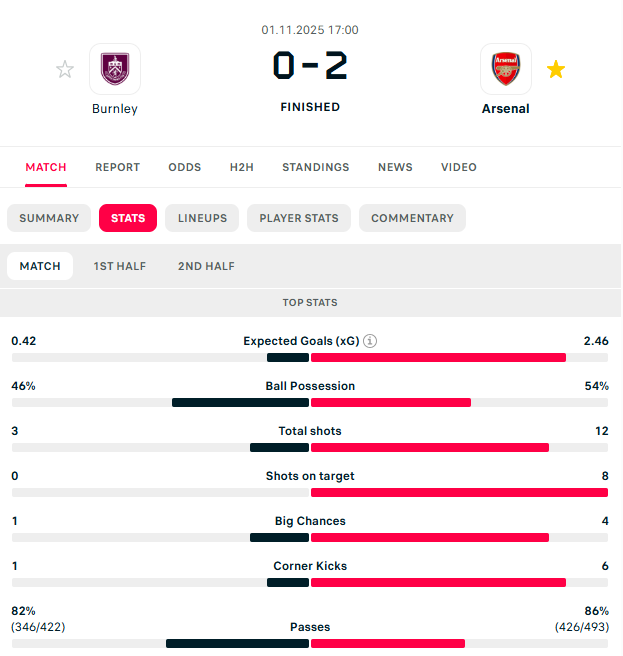The width and height of the screenshot is (623, 656).
Task: Click the Arsenal club crest icon
Action: [506, 69]
